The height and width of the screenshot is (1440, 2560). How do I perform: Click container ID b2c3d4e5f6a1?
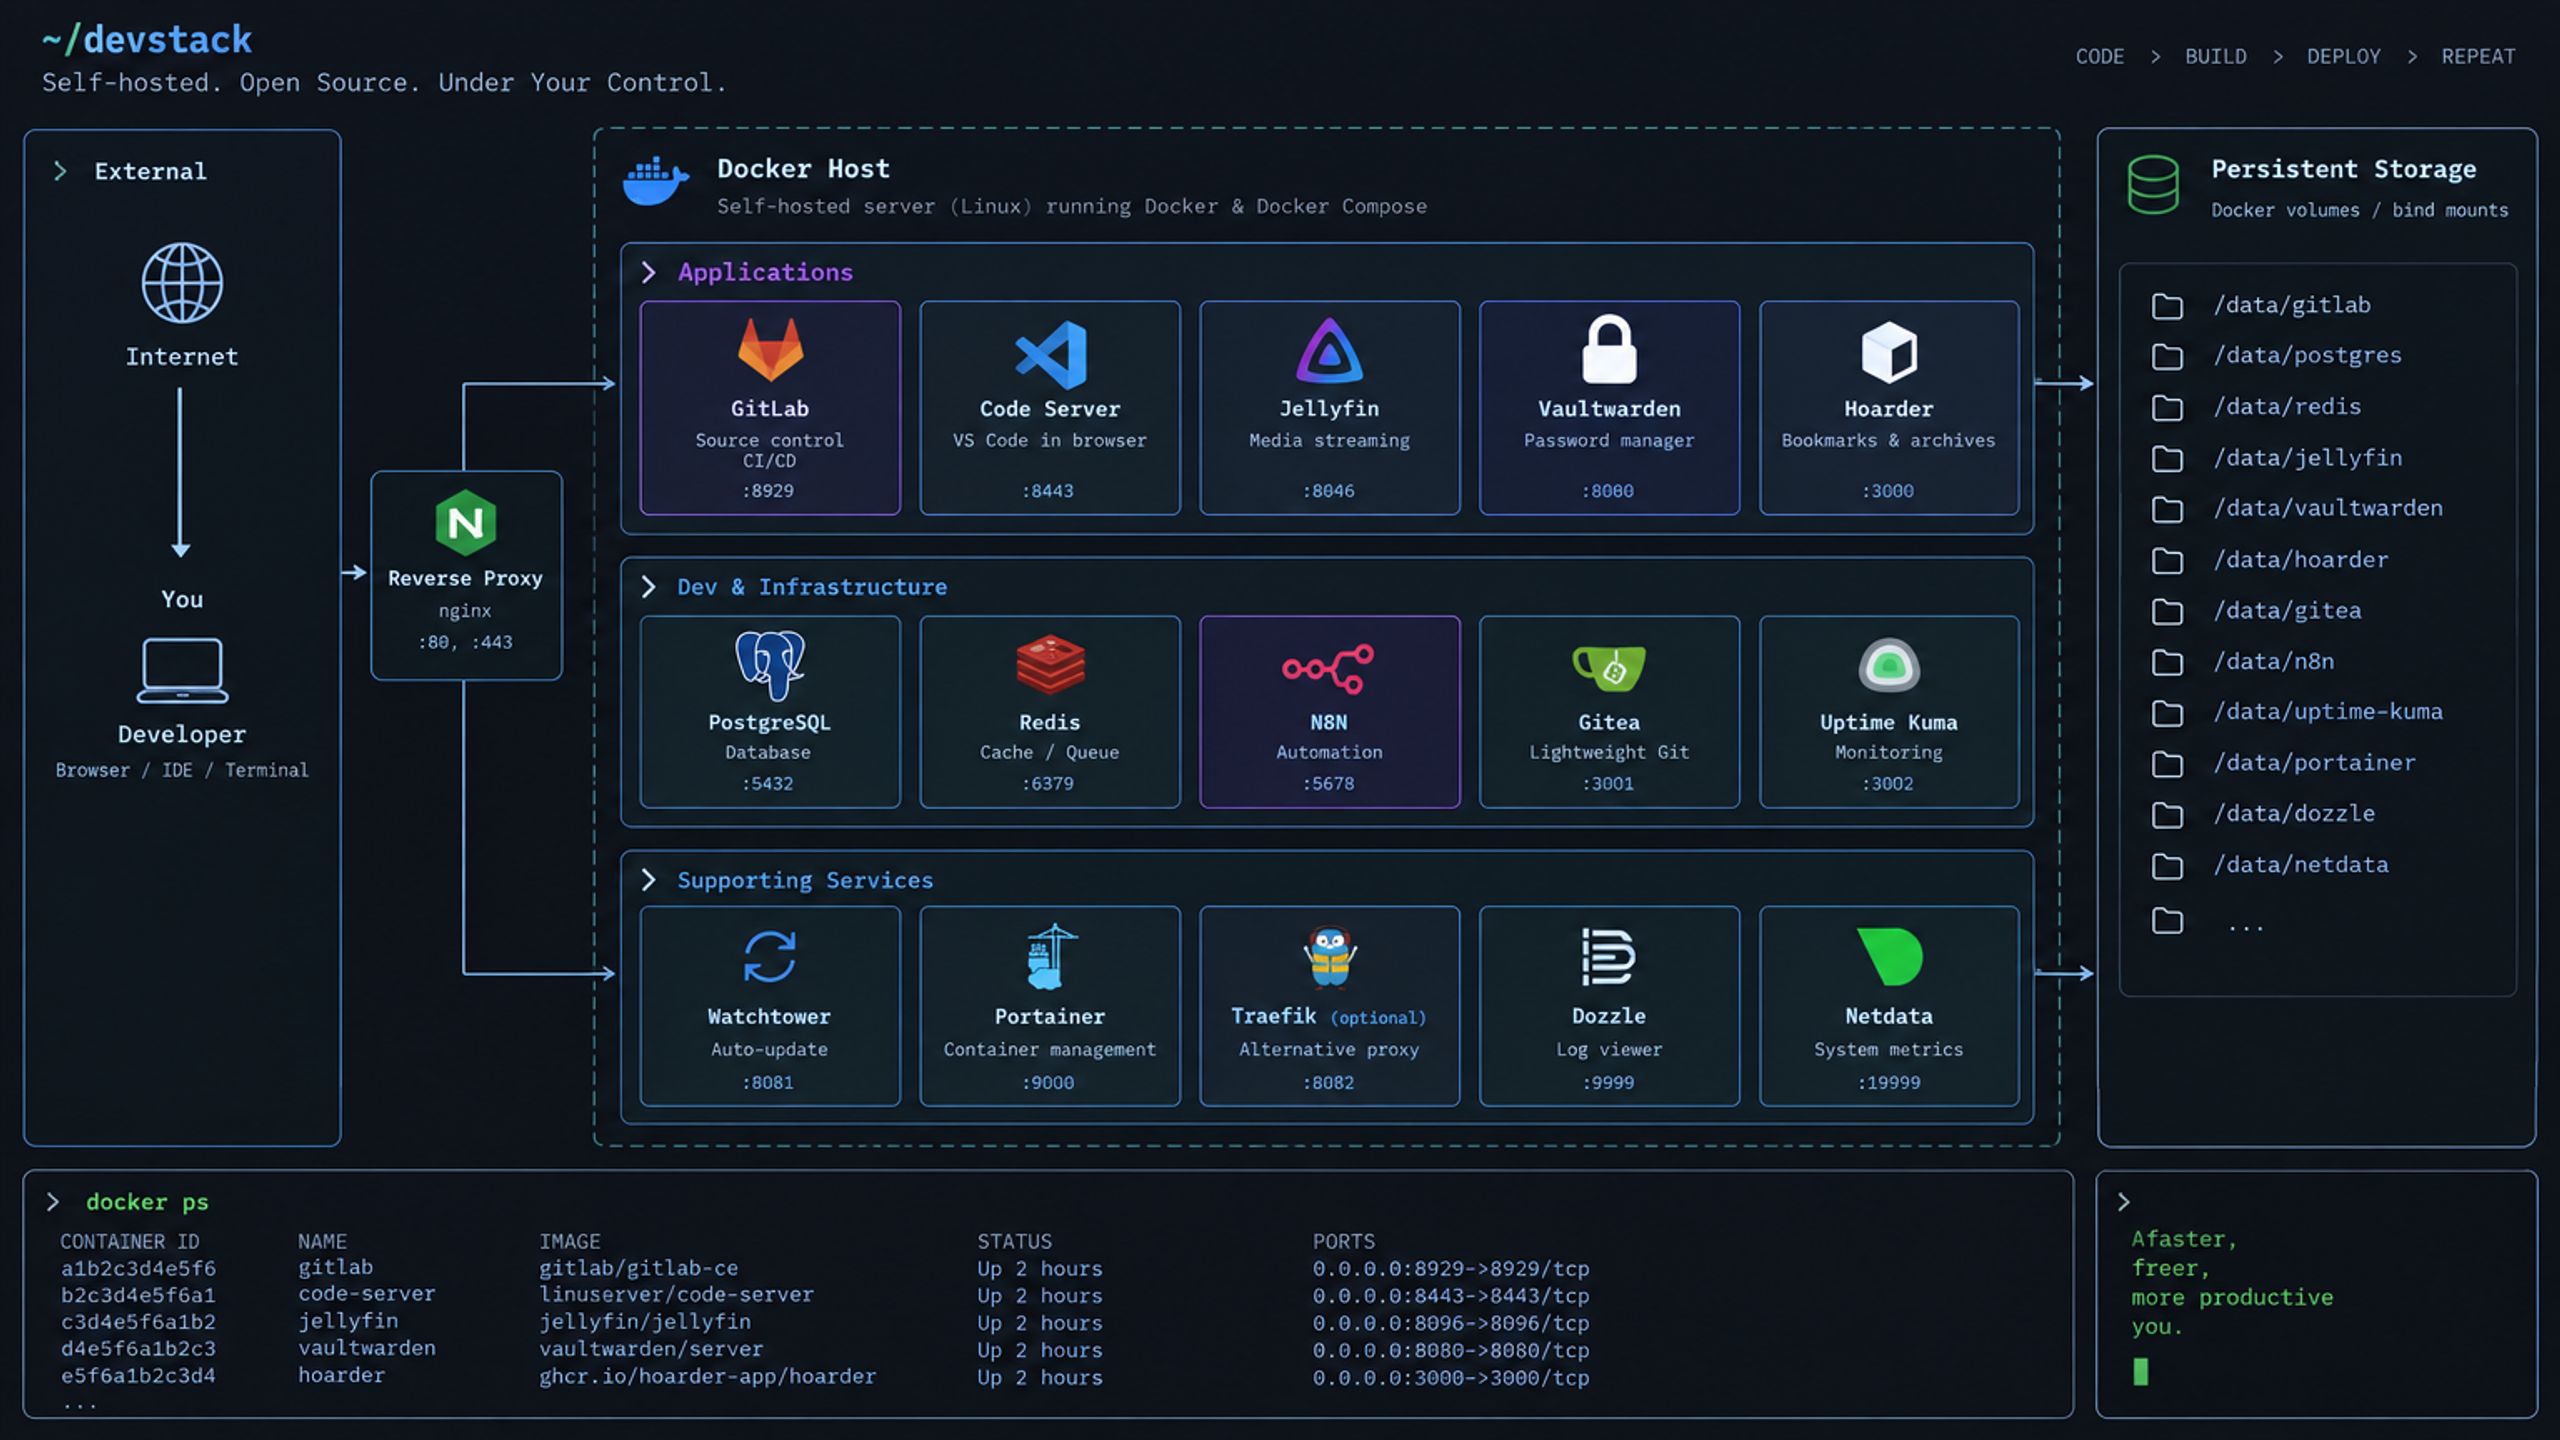(x=138, y=1295)
